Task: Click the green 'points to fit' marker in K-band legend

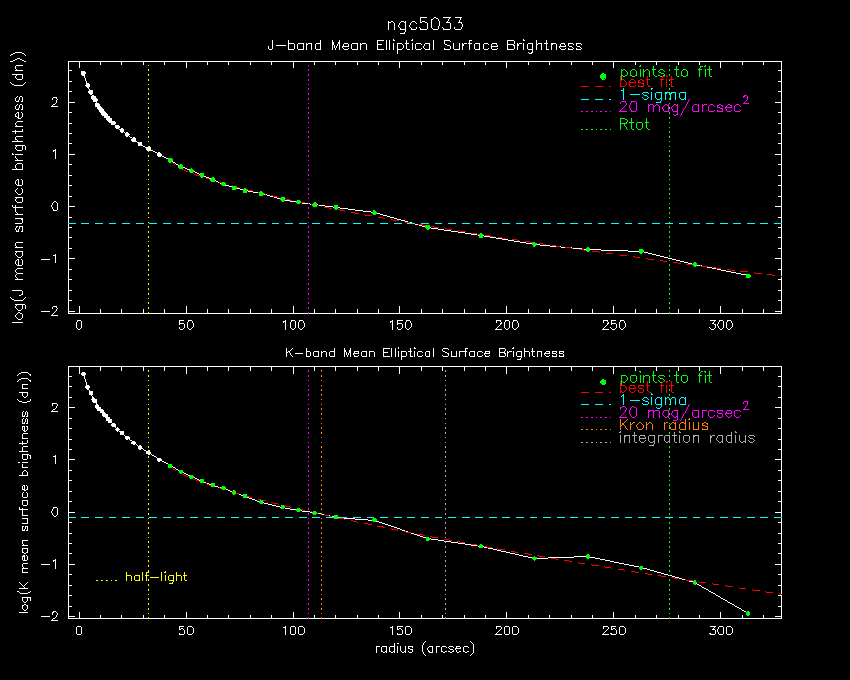Action: point(603,382)
